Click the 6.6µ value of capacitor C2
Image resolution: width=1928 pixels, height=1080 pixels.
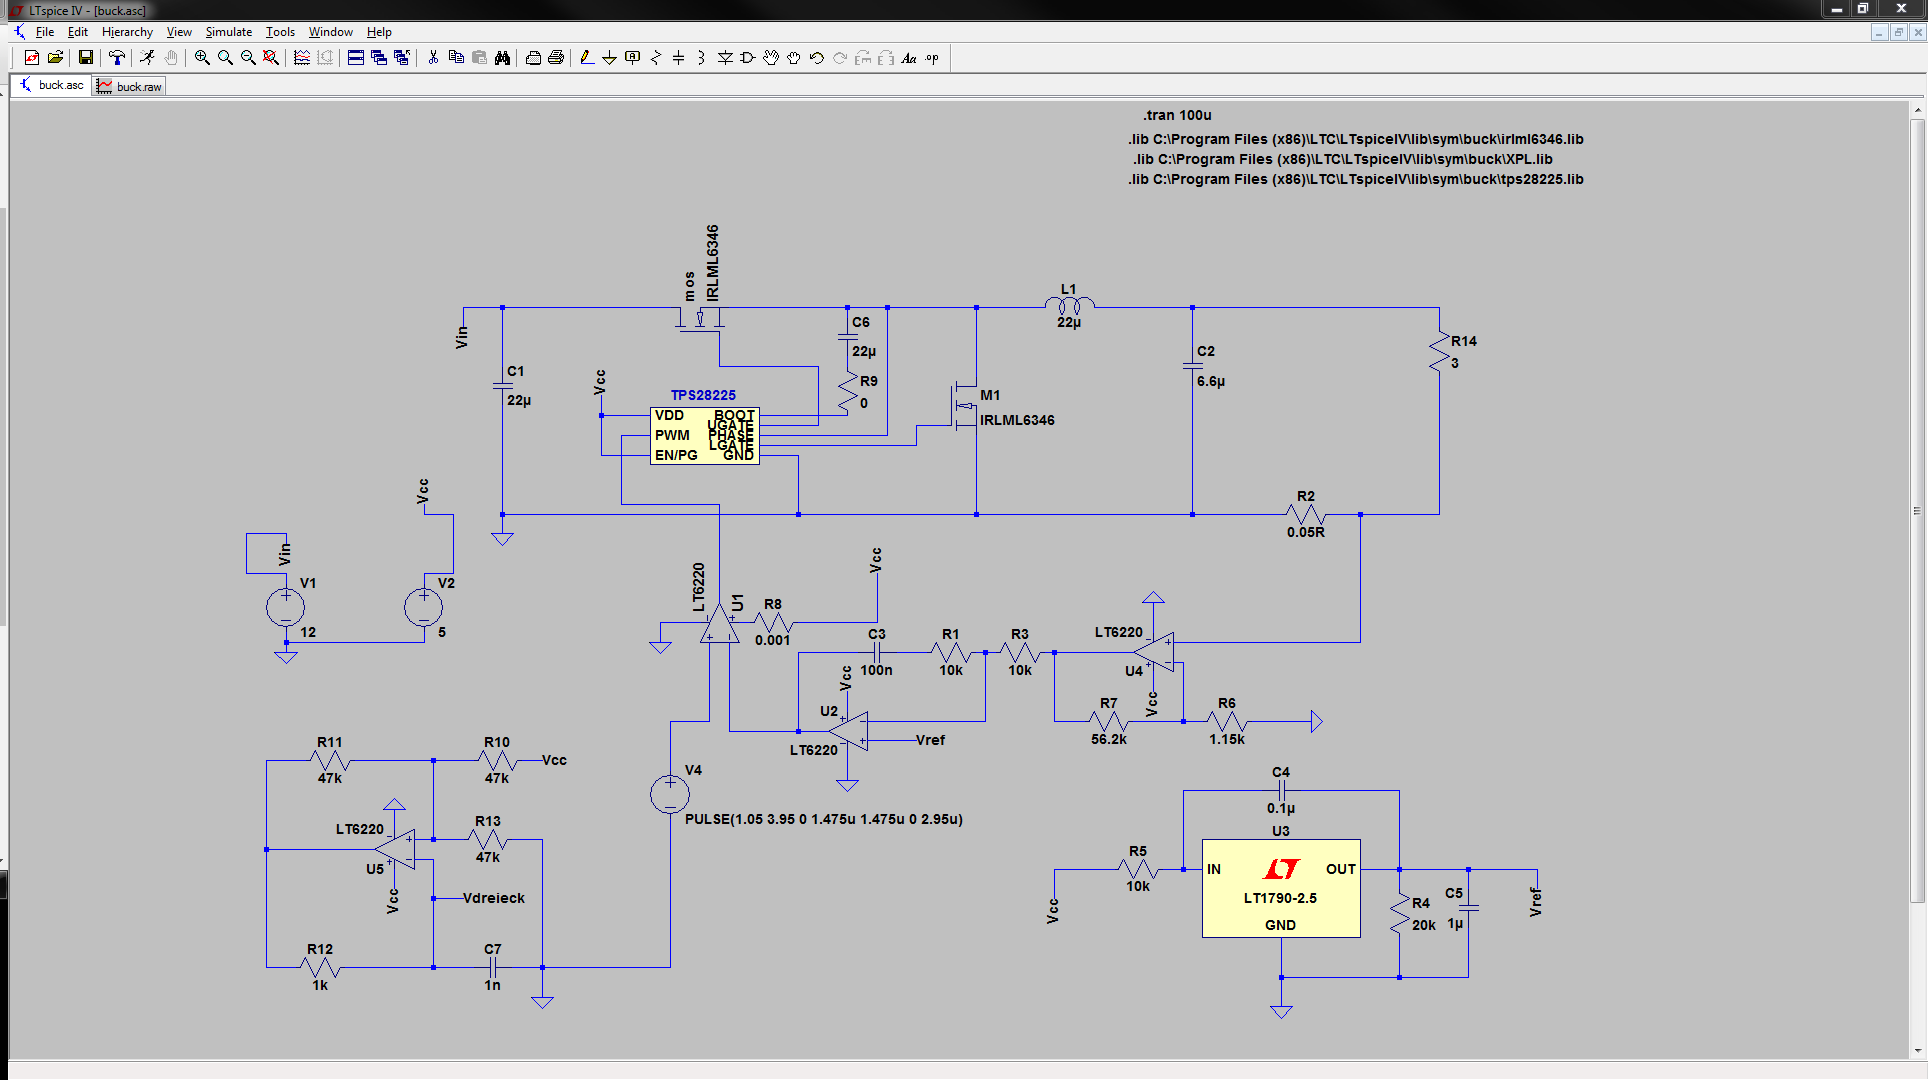coord(1211,381)
